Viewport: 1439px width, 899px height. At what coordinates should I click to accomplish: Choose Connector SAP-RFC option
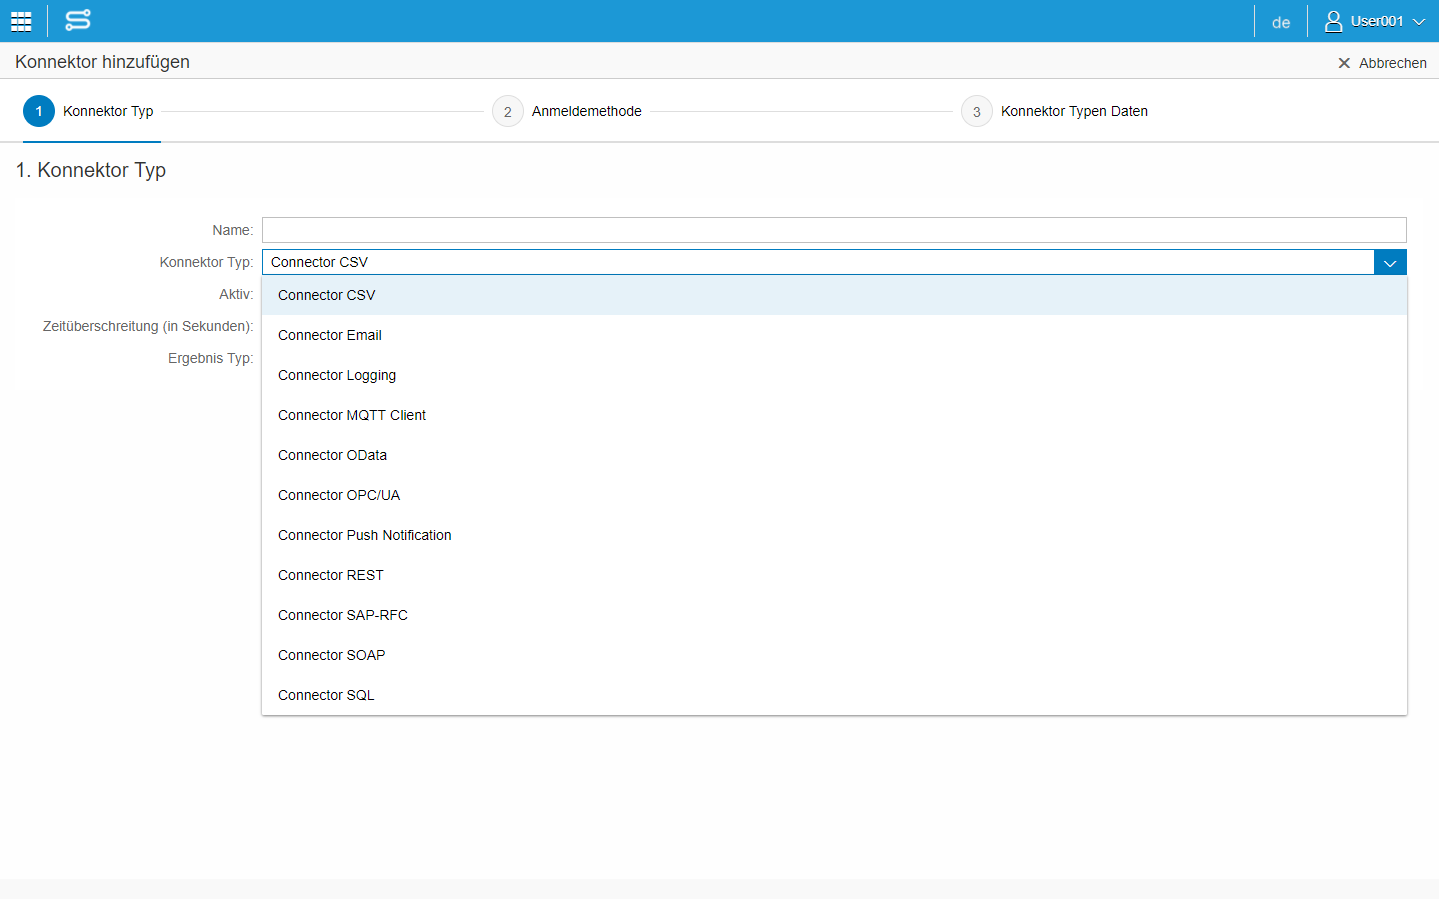(834, 615)
